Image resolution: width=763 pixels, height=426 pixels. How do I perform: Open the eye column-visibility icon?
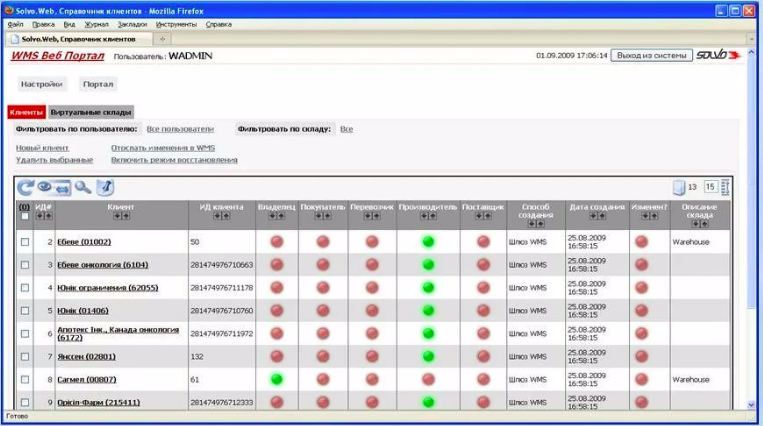point(45,186)
